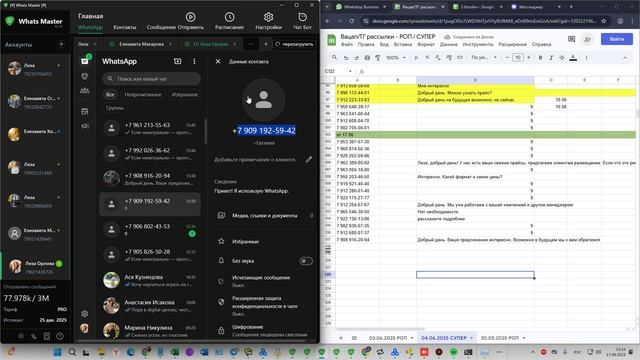The height and width of the screenshot is (360, 640).
Task: Open the Отправить send icon in Whats Master
Action: click(190, 17)
